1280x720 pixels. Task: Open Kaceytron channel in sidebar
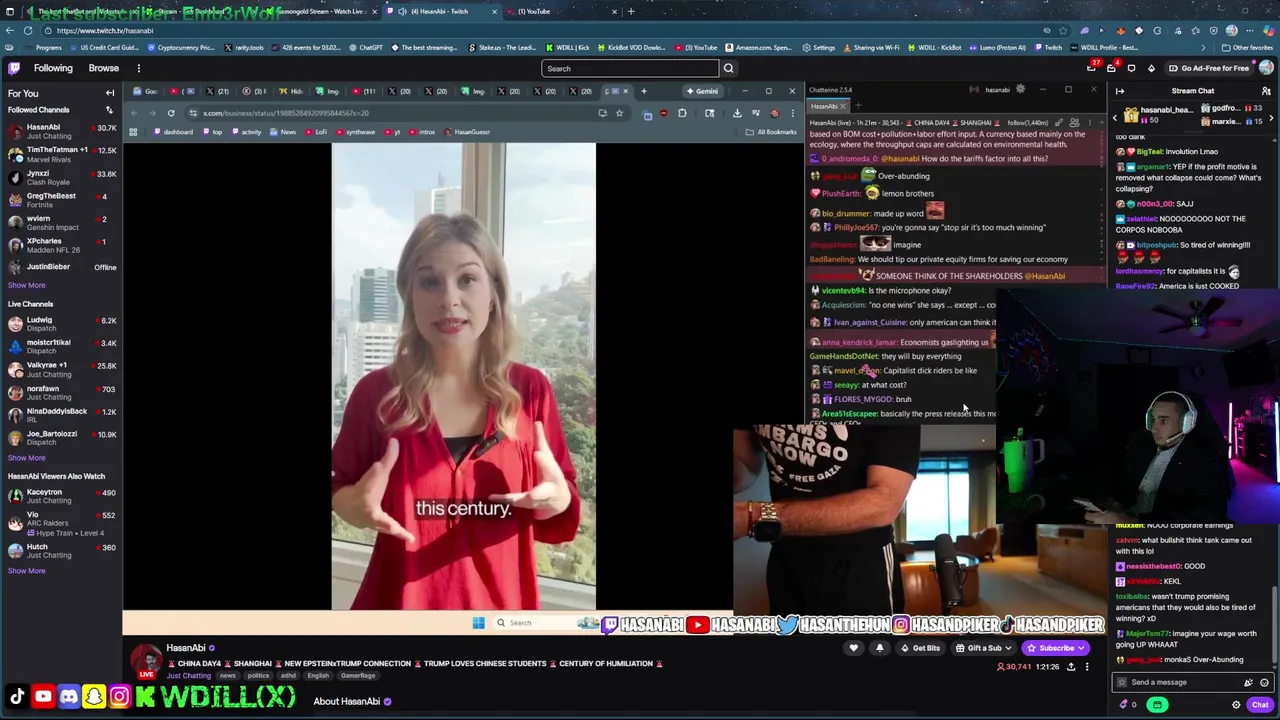[x=62, y=496]
